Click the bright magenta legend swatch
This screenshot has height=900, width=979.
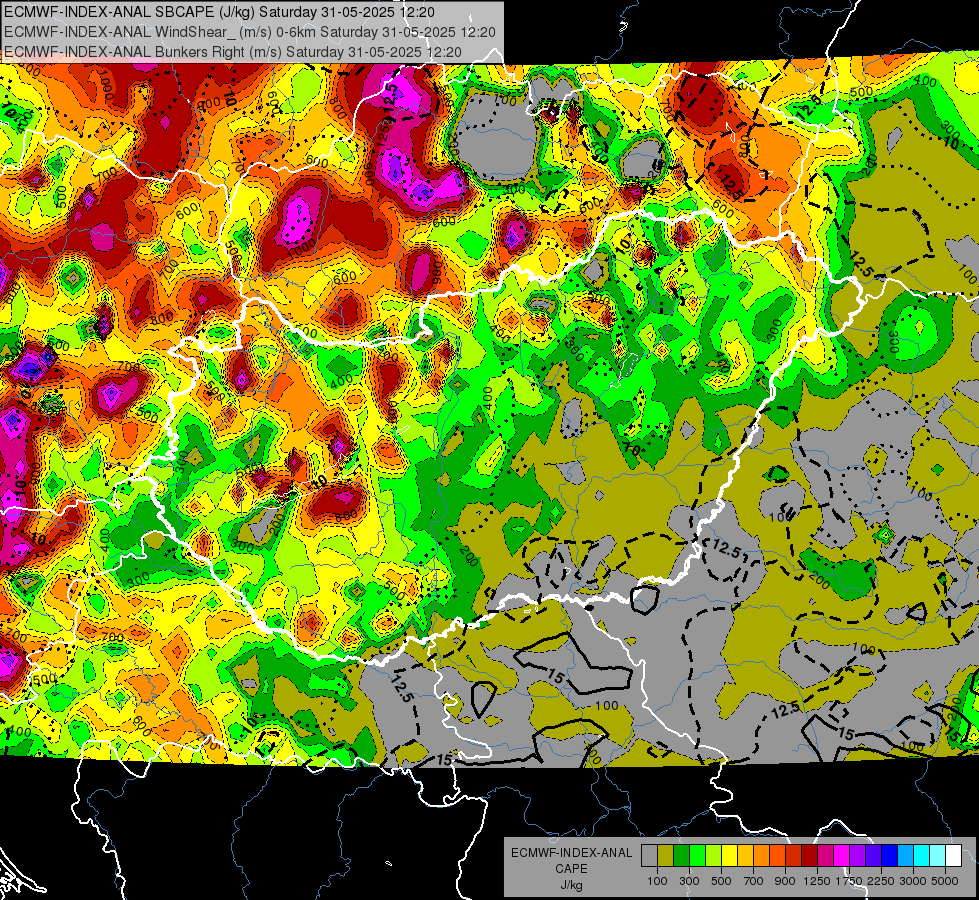click(842, 856)
